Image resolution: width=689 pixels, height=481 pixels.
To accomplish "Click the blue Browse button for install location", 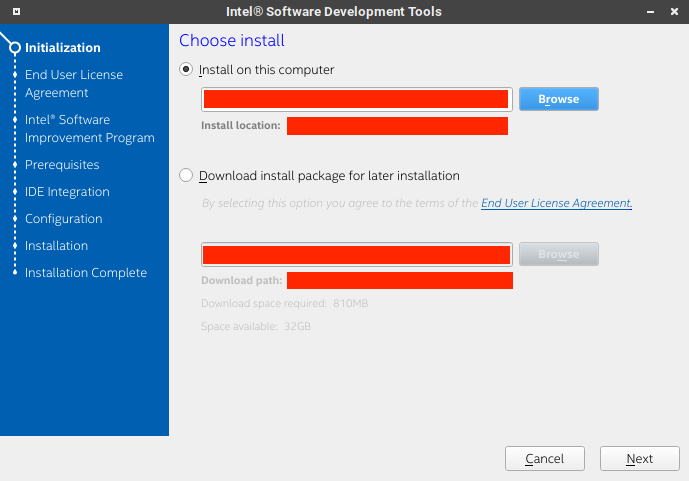I will pos(558,99).
